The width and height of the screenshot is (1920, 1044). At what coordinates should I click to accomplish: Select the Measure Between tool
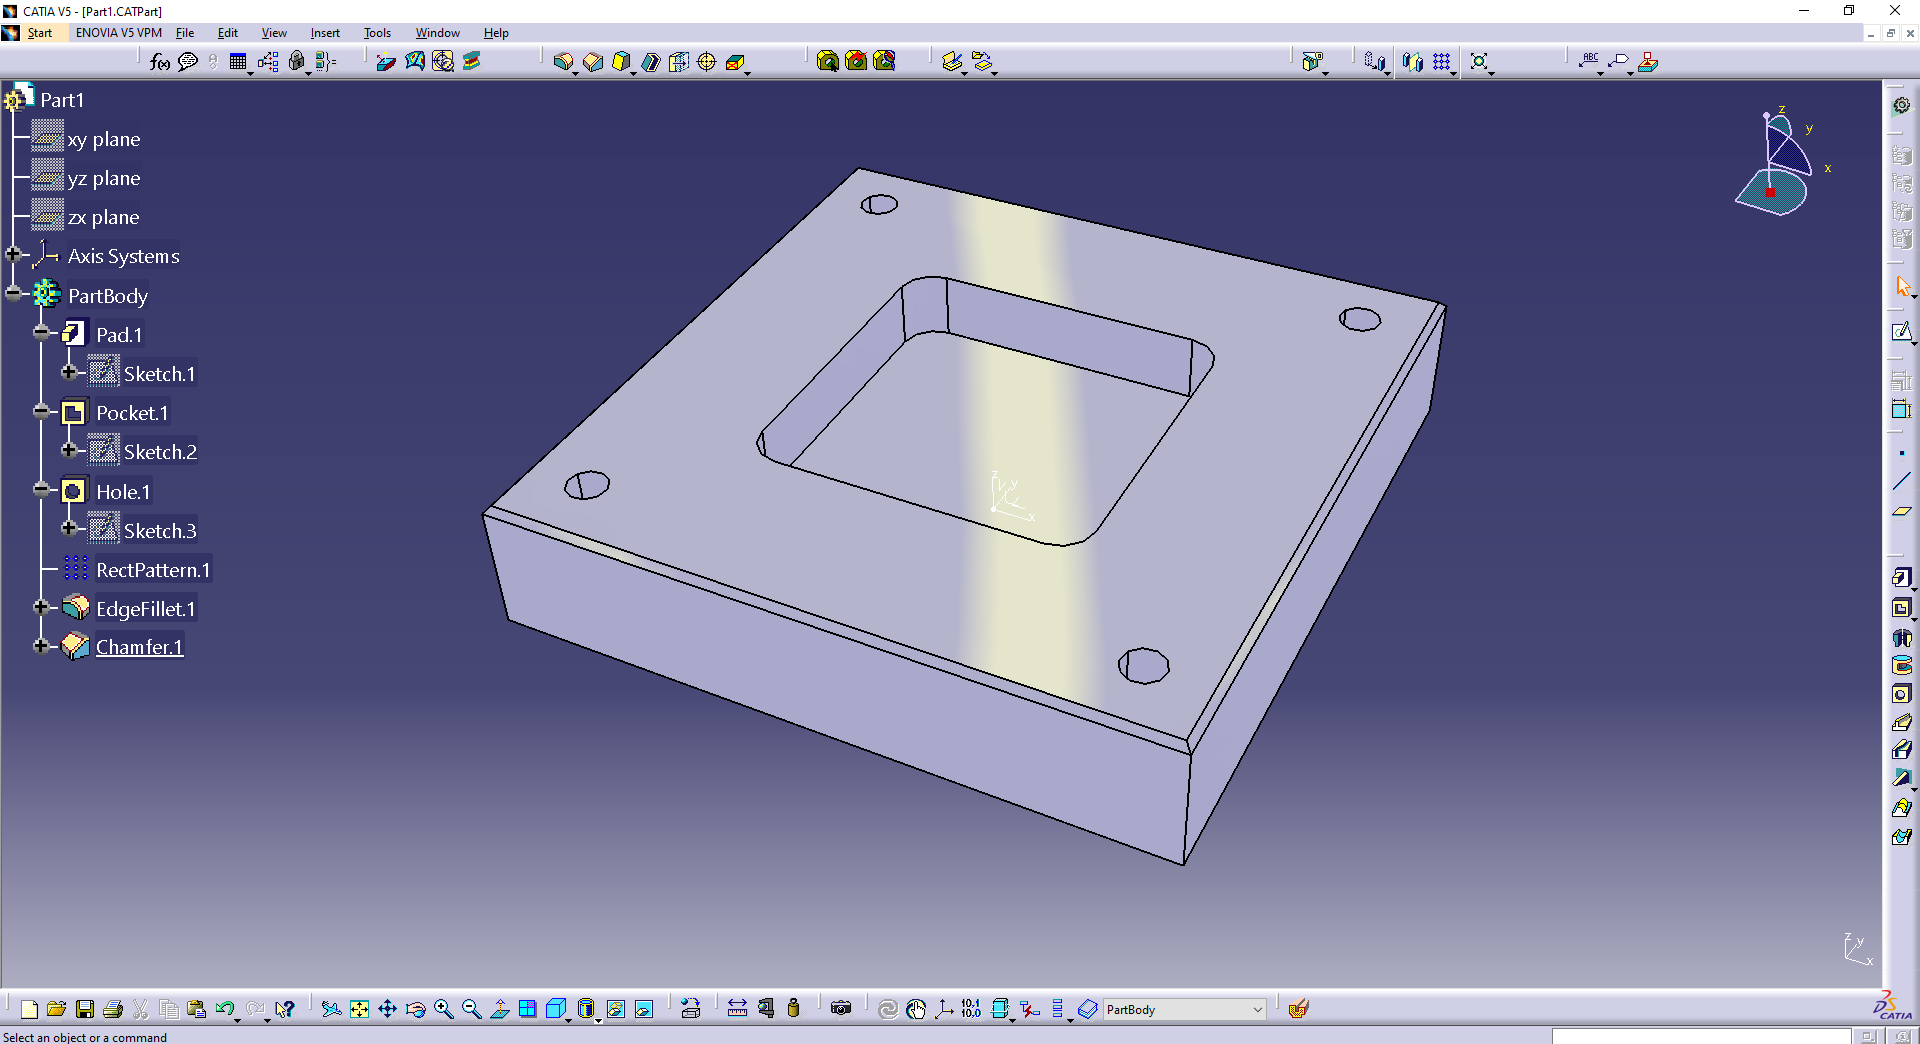click(736, 1009)
